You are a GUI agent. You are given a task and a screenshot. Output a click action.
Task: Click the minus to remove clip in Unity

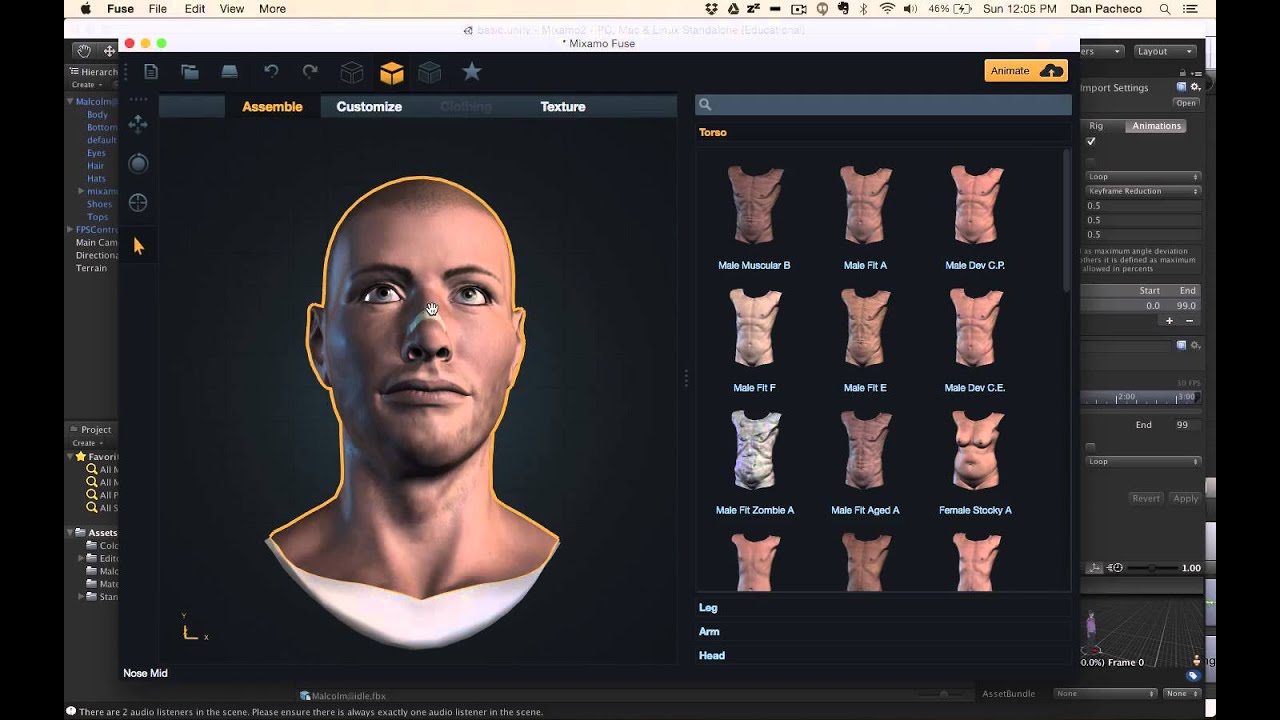click(x=1189, y=321)
